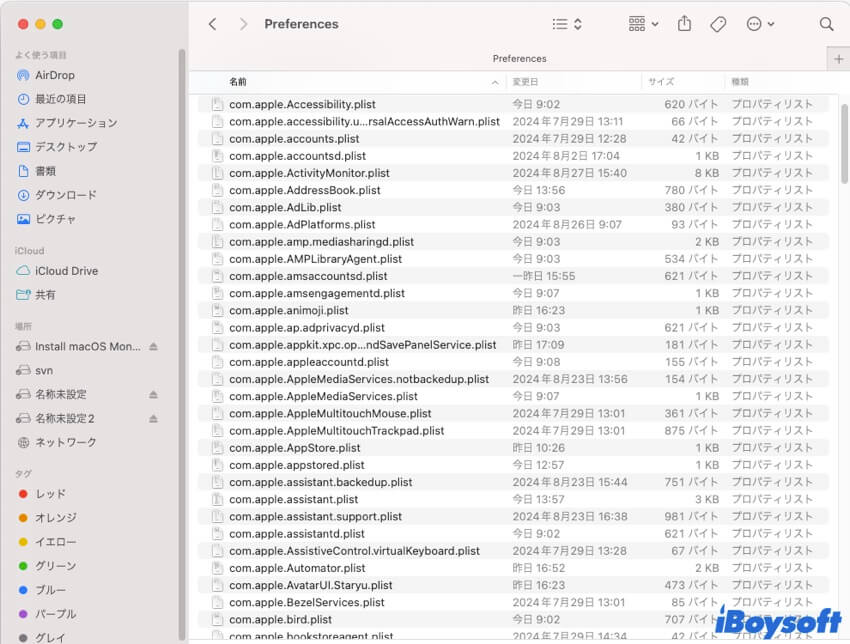The image size is (850, 644).
Task: Click the Tags icon in toolbar
Action: coord(718,24)
